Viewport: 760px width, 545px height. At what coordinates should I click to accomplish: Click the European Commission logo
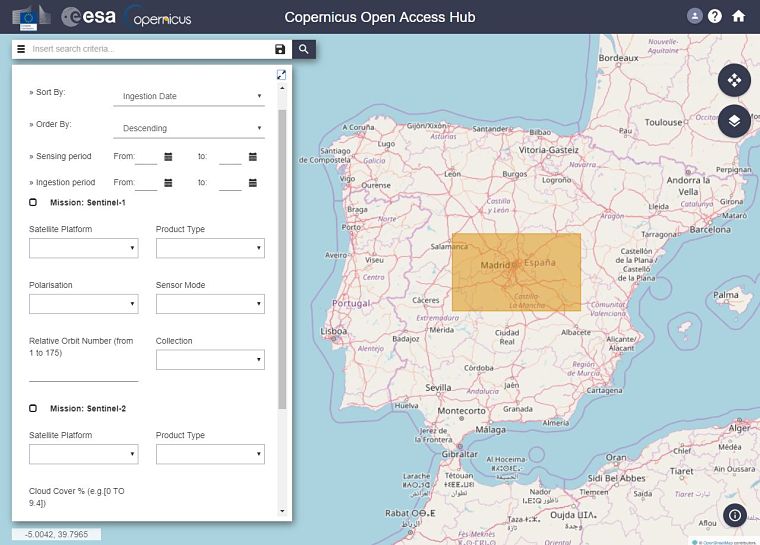tap(31, 17)
